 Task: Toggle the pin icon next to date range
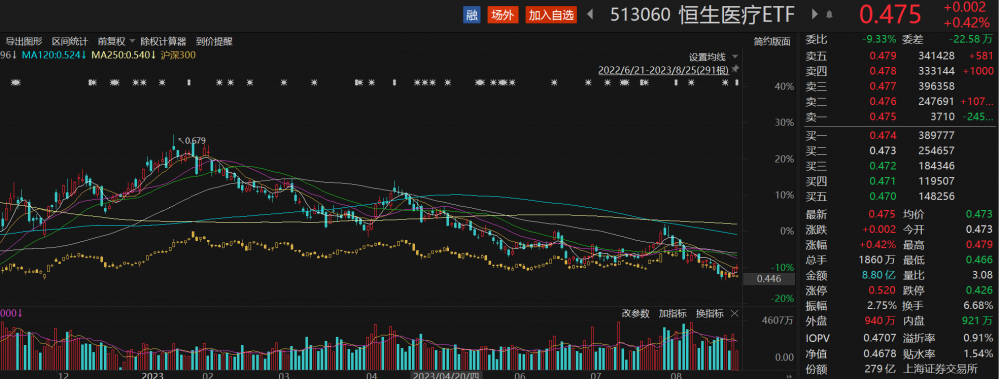pyautogui.click(x=735, y=69)
